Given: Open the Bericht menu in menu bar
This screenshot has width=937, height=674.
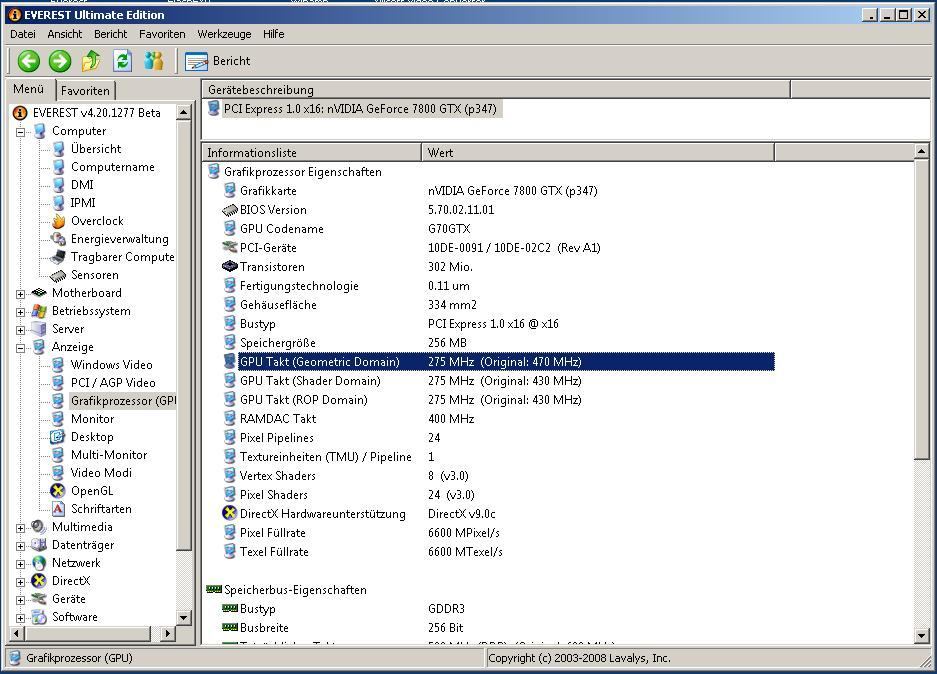Looking at the screenshot, I should click(x=111, y=34).
